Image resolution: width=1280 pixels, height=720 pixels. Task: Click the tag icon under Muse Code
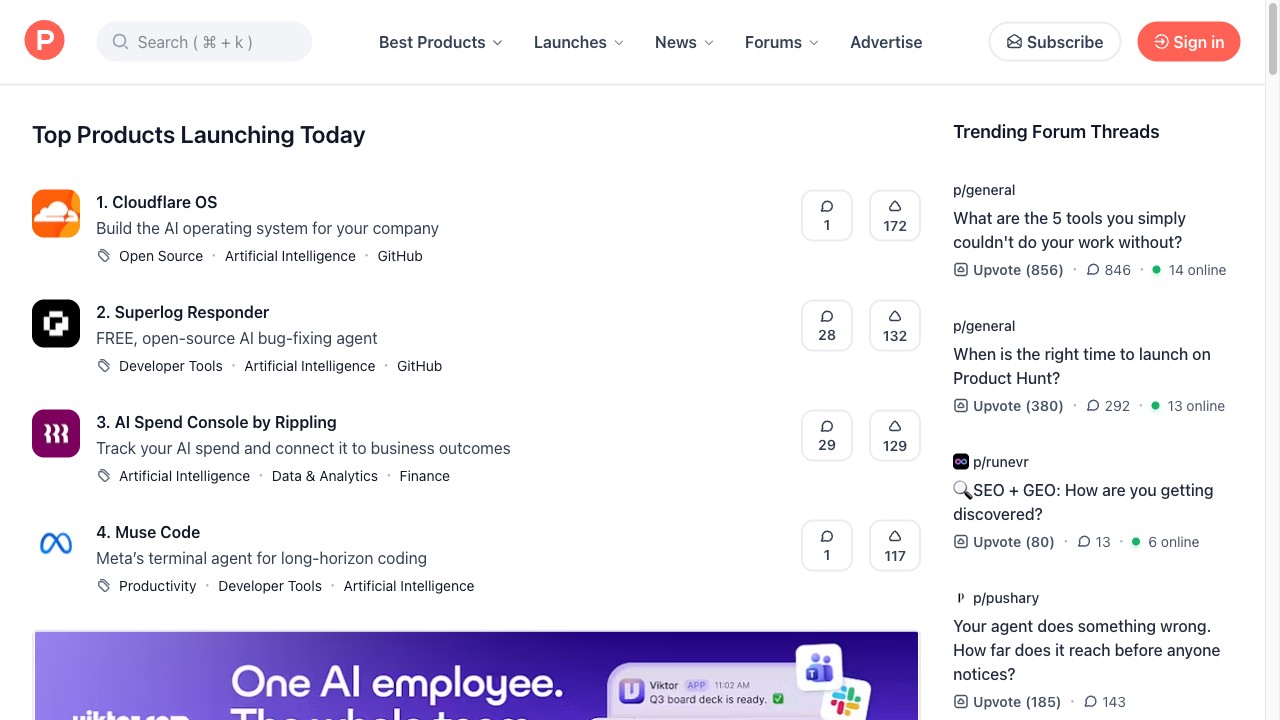tap(103, 586)
